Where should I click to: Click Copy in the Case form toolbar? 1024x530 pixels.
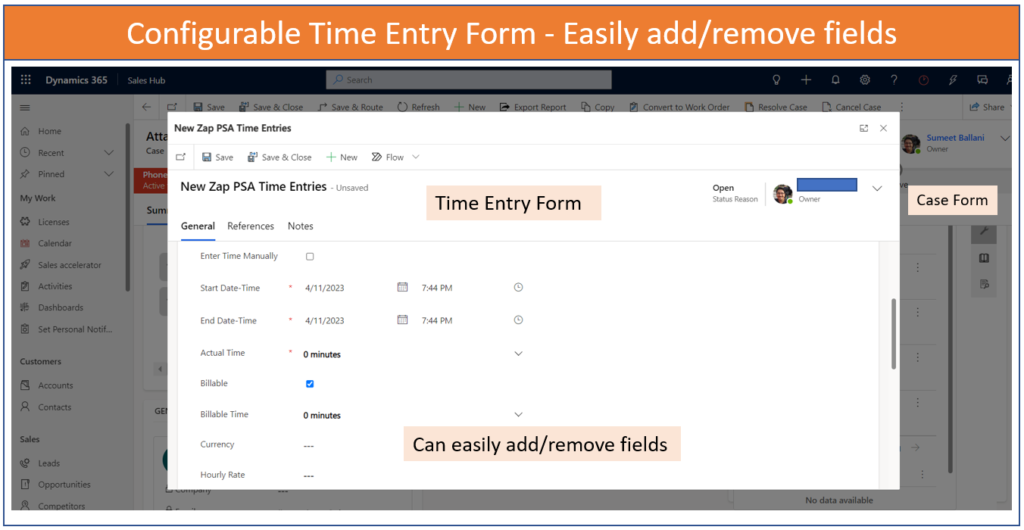click(598, 107)
